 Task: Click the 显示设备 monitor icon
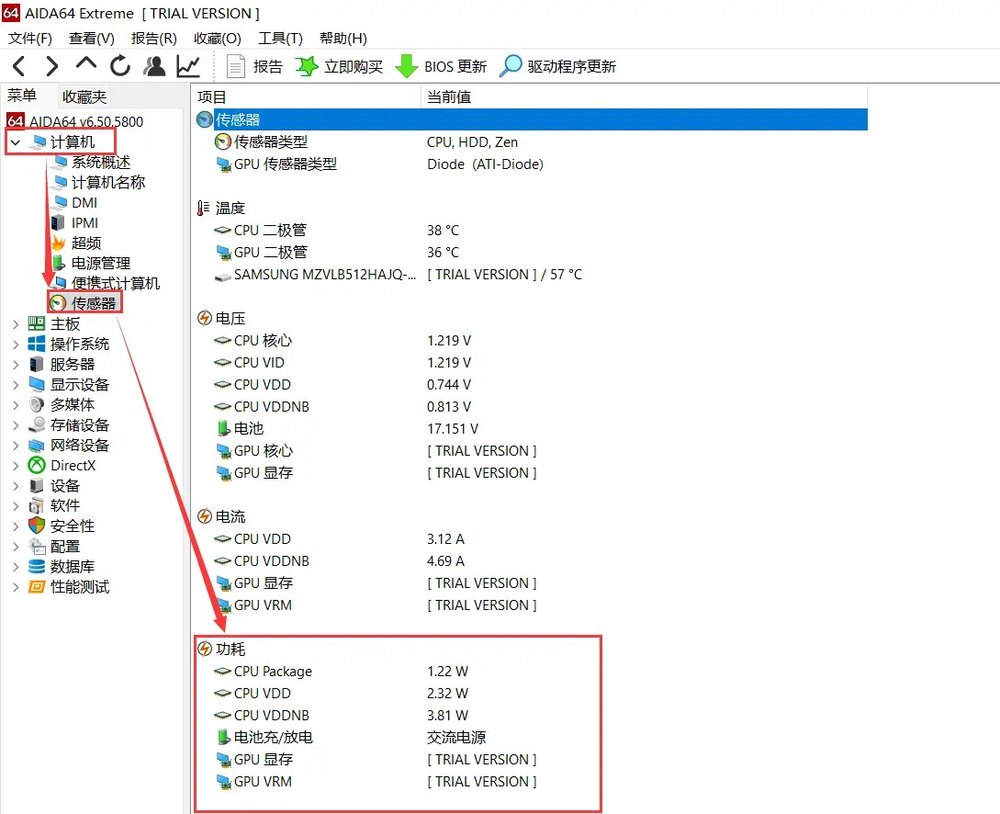point(36,385)
